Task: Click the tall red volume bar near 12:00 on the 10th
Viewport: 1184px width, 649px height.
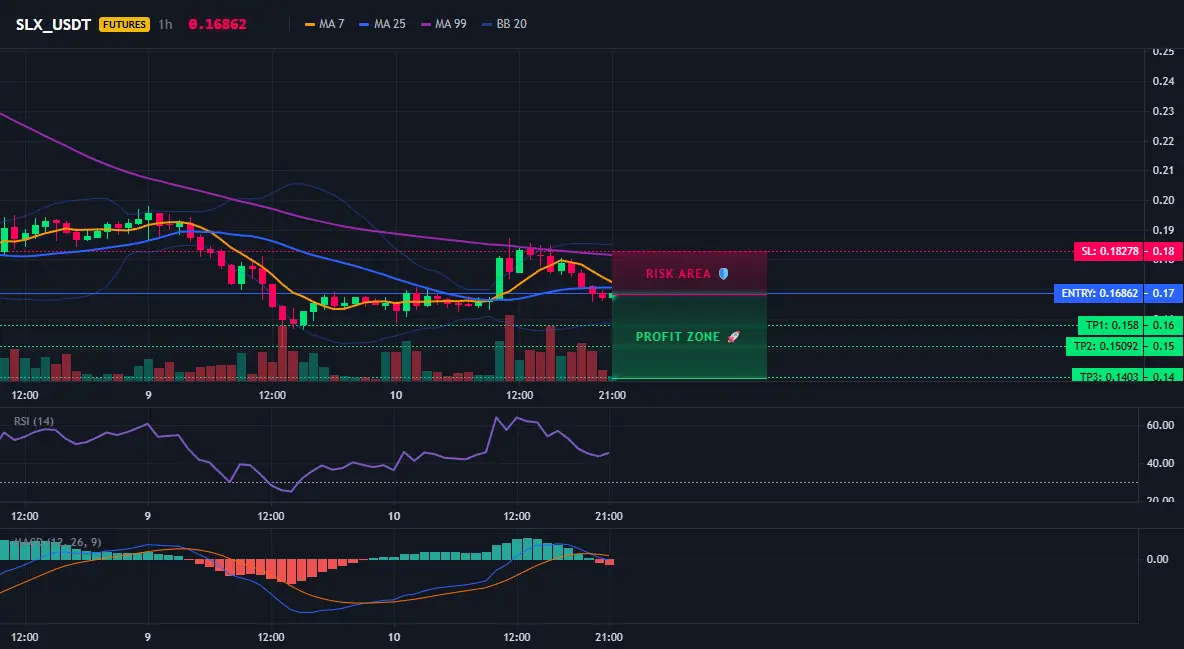Action: 510,348
